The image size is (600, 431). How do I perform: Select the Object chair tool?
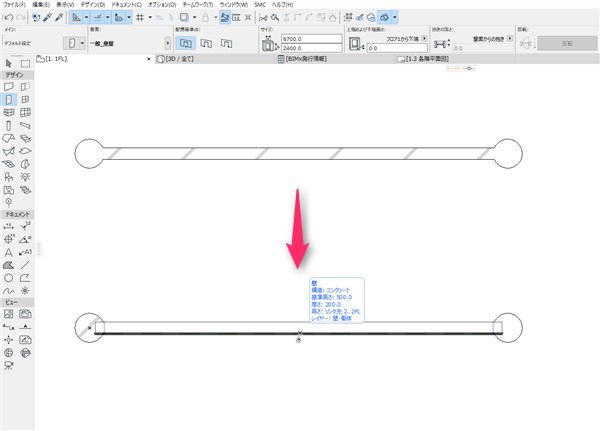[x=9, y=177]
